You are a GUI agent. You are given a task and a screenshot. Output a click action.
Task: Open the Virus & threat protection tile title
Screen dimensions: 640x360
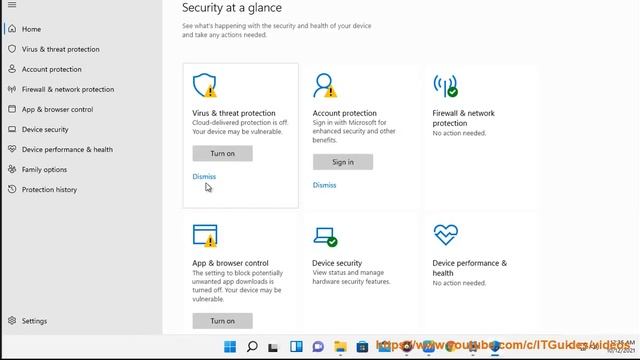pos(234,113)
